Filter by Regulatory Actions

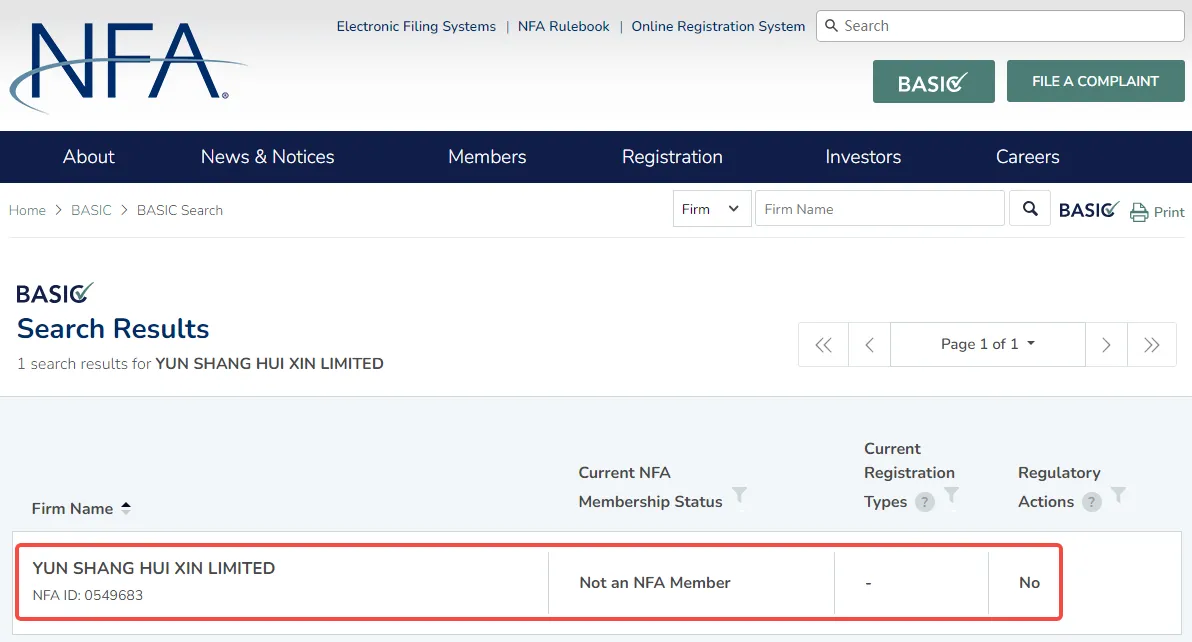pos(1118,496)
